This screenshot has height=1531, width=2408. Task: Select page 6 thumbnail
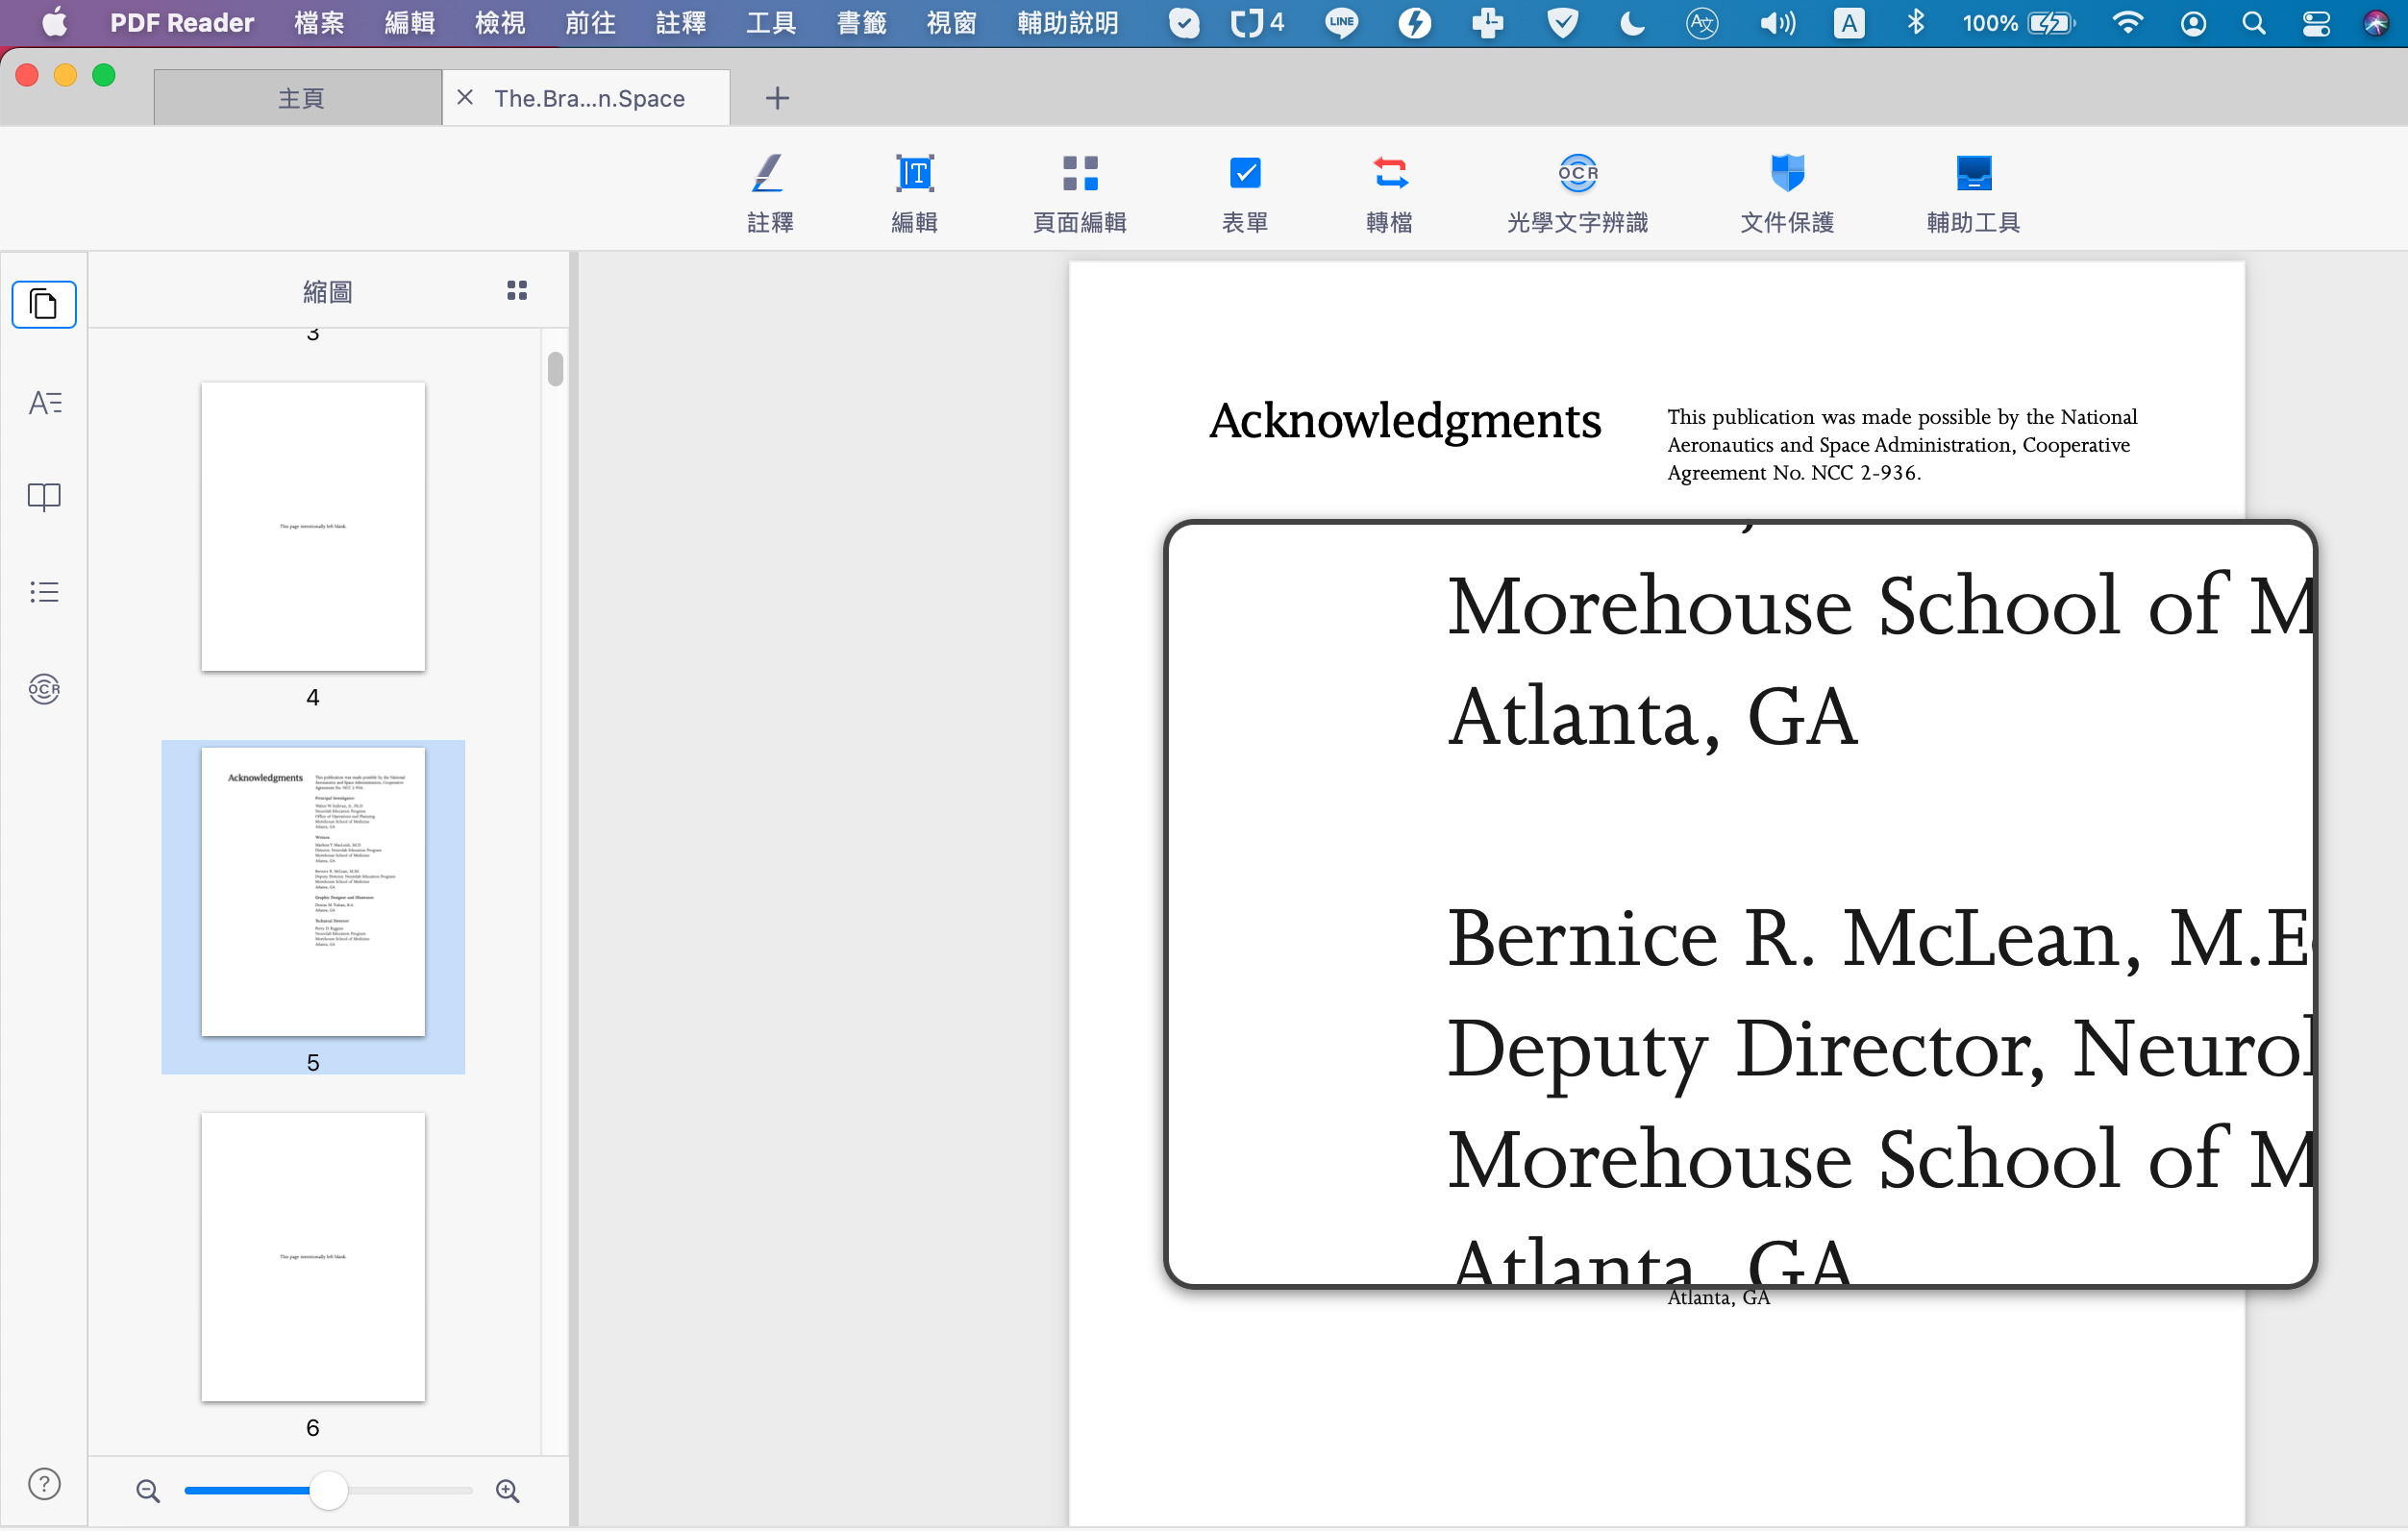click(x=313, y=1257)
